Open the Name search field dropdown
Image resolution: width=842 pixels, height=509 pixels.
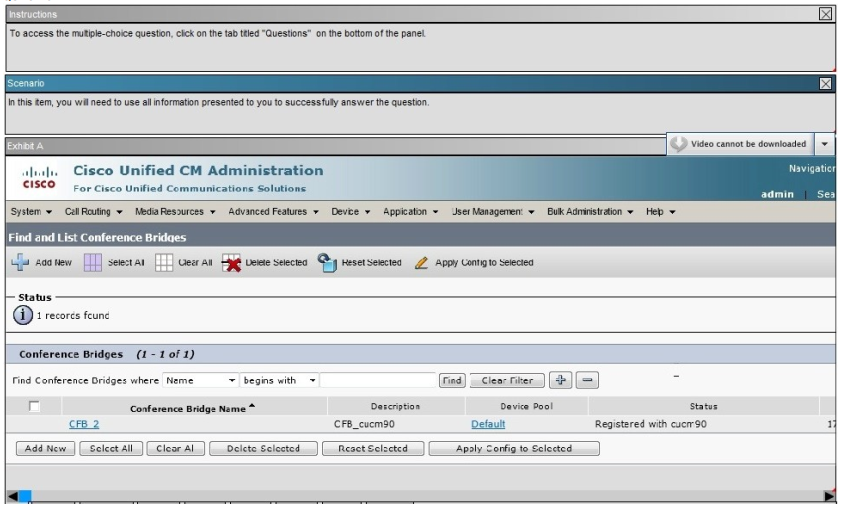pyautogui.click(x=200, y=380)
